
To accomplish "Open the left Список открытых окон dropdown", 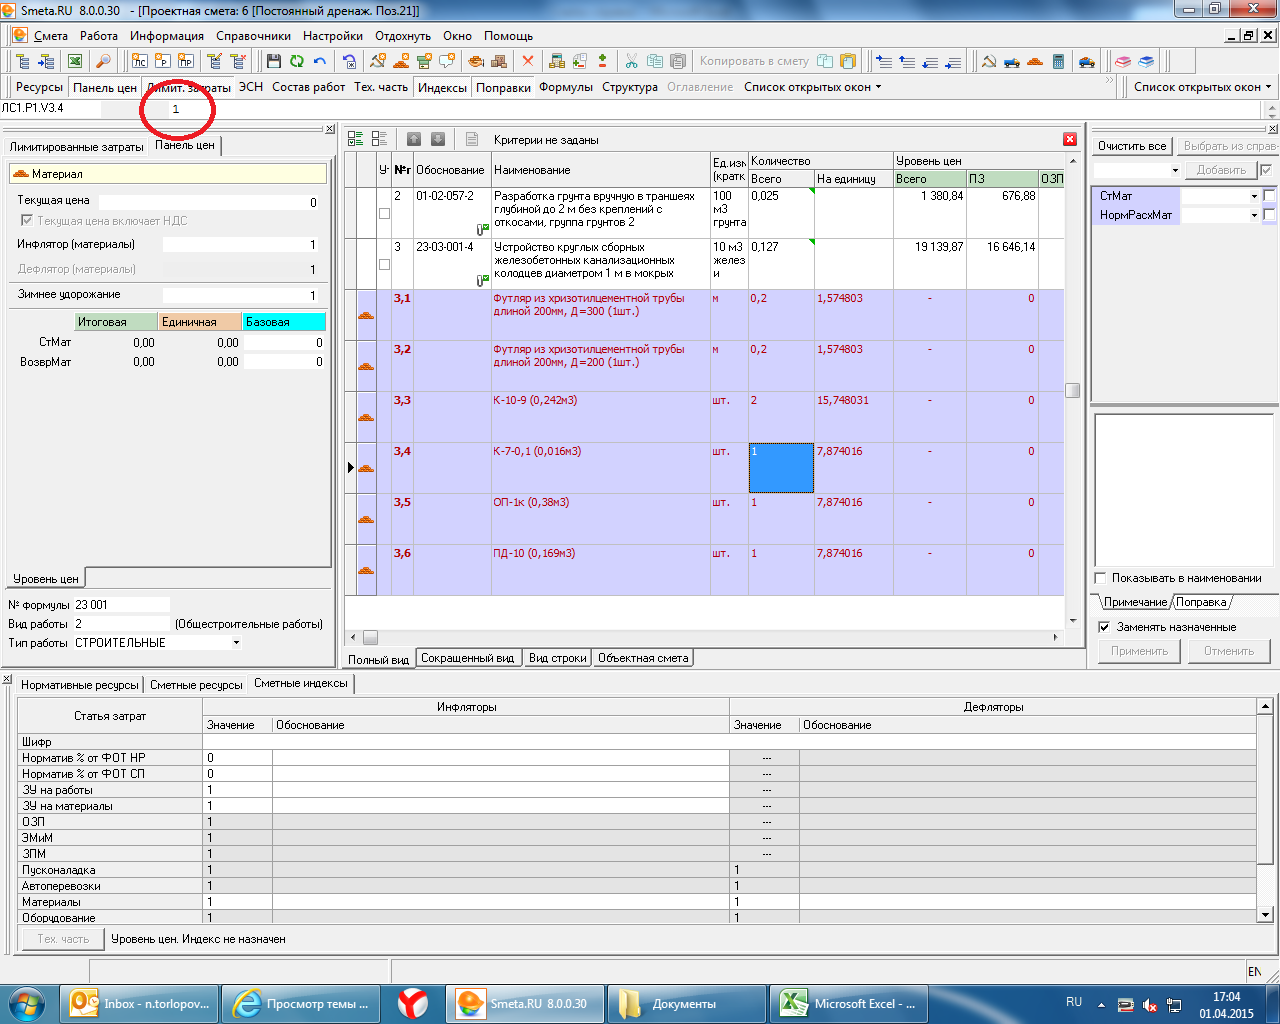I will (x=813, y=87).
